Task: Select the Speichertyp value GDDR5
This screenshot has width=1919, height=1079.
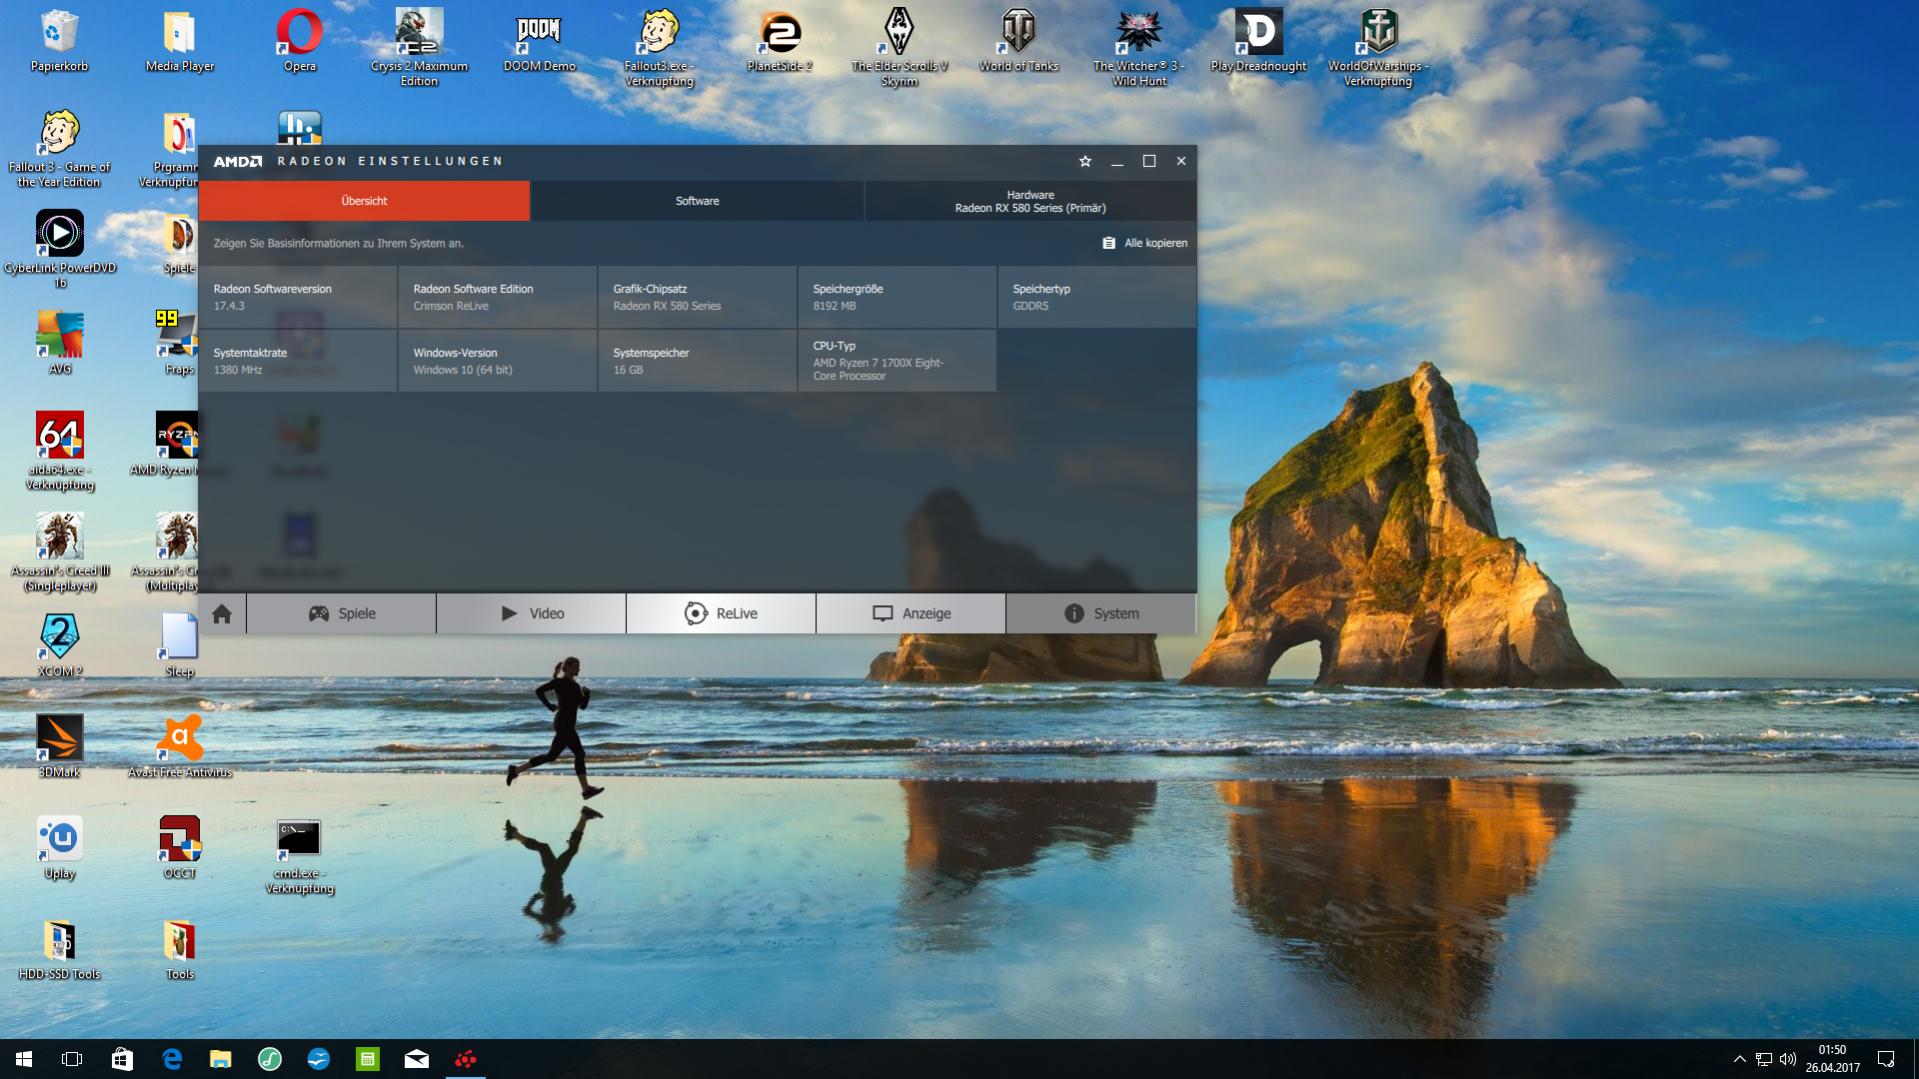Action: coord(1031,306)
